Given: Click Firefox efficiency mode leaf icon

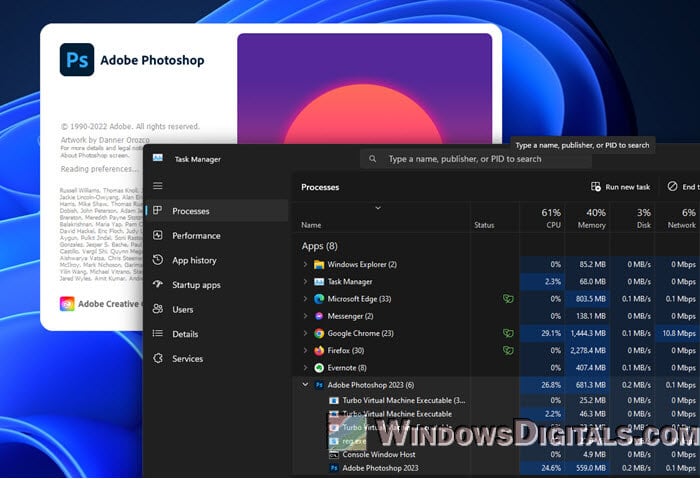Looking at the screenshot, I should tap(508, 350).
